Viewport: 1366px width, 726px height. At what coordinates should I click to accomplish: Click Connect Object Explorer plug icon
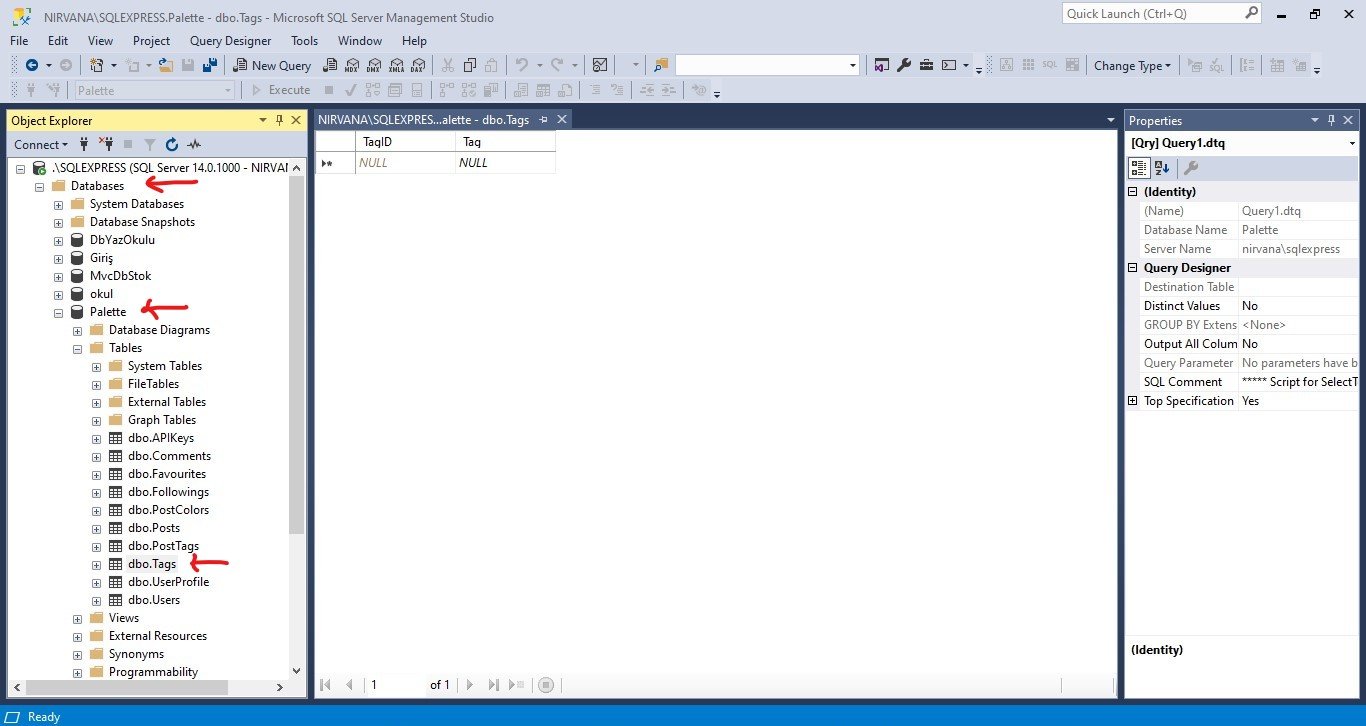(85, 144)
